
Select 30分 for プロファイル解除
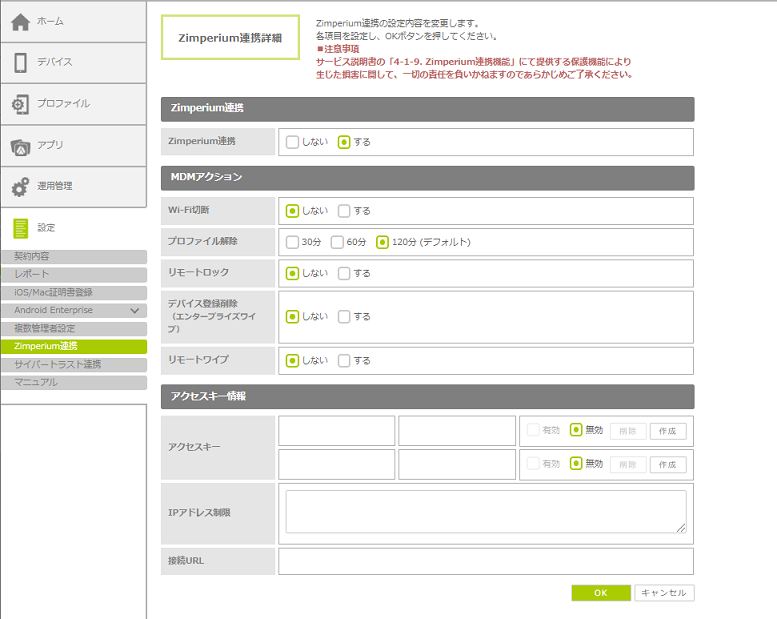(293, 242)
